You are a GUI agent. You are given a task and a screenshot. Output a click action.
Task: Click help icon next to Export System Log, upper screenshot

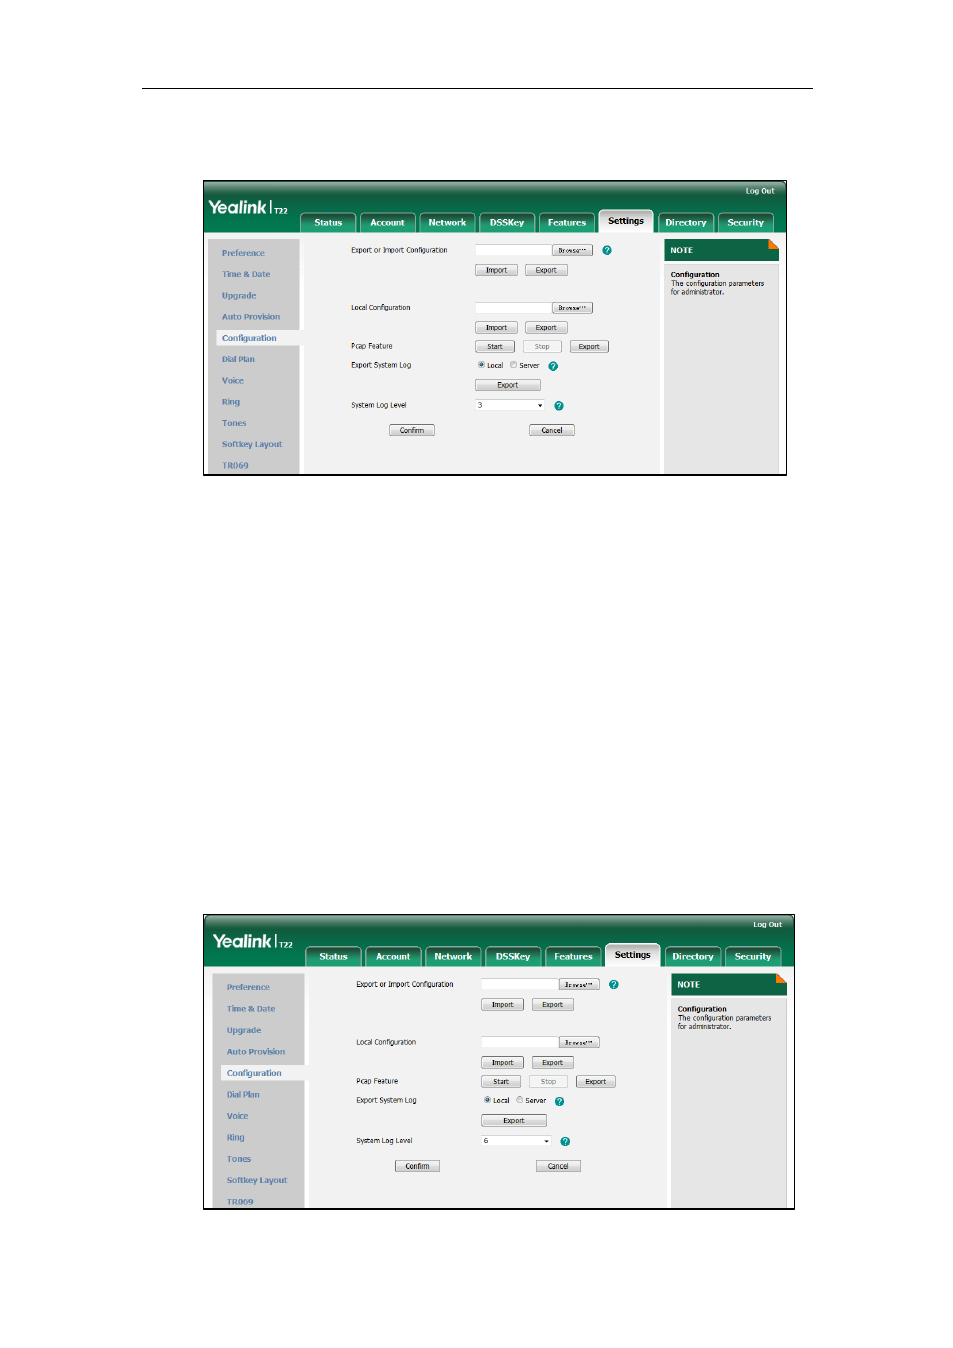(x=553, y=366)
